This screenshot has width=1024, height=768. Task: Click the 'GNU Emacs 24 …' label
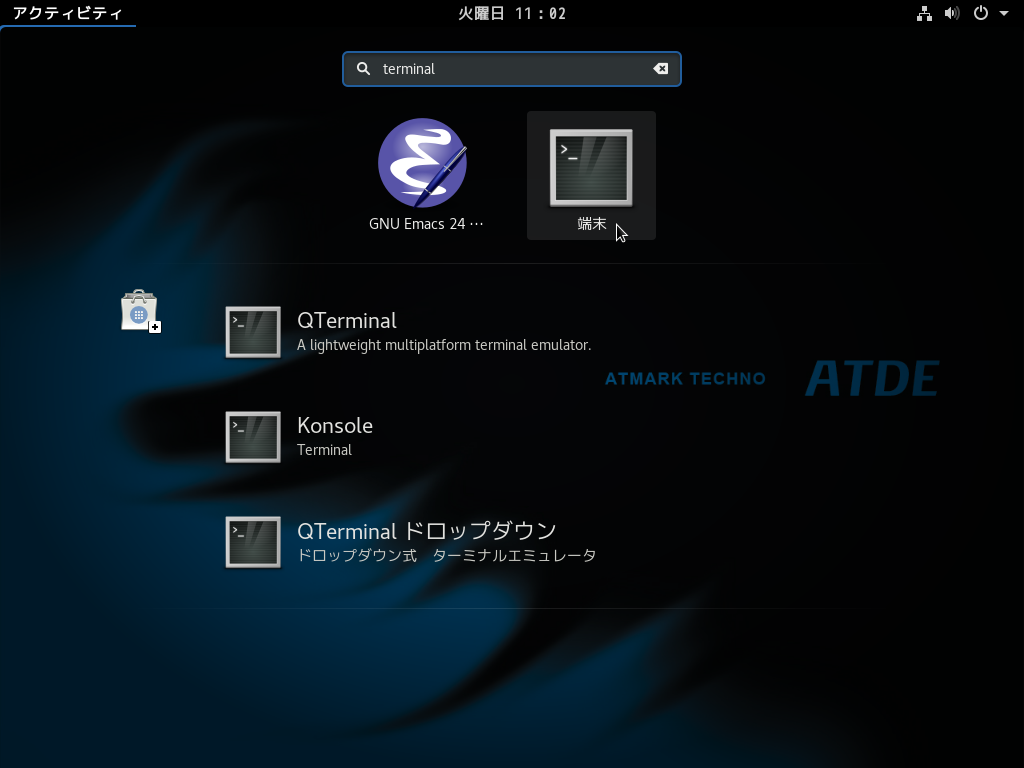coord(426,224)
